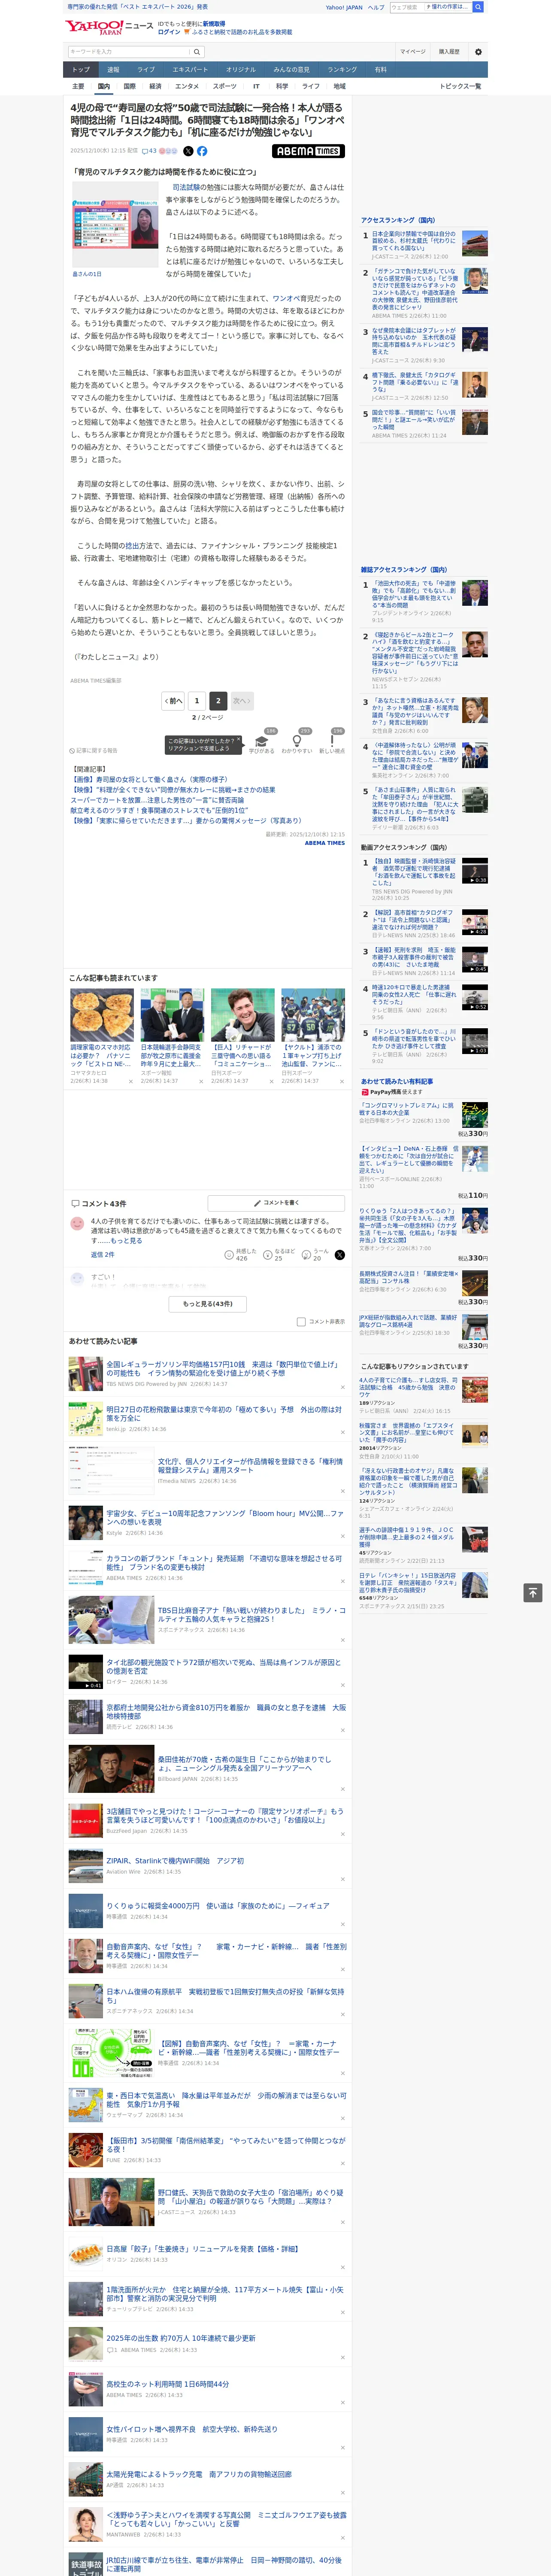This screenshot has width=551, height=2576.
Task: Open the ヘルプ link in top bar
Action: [x=375, y=7]
